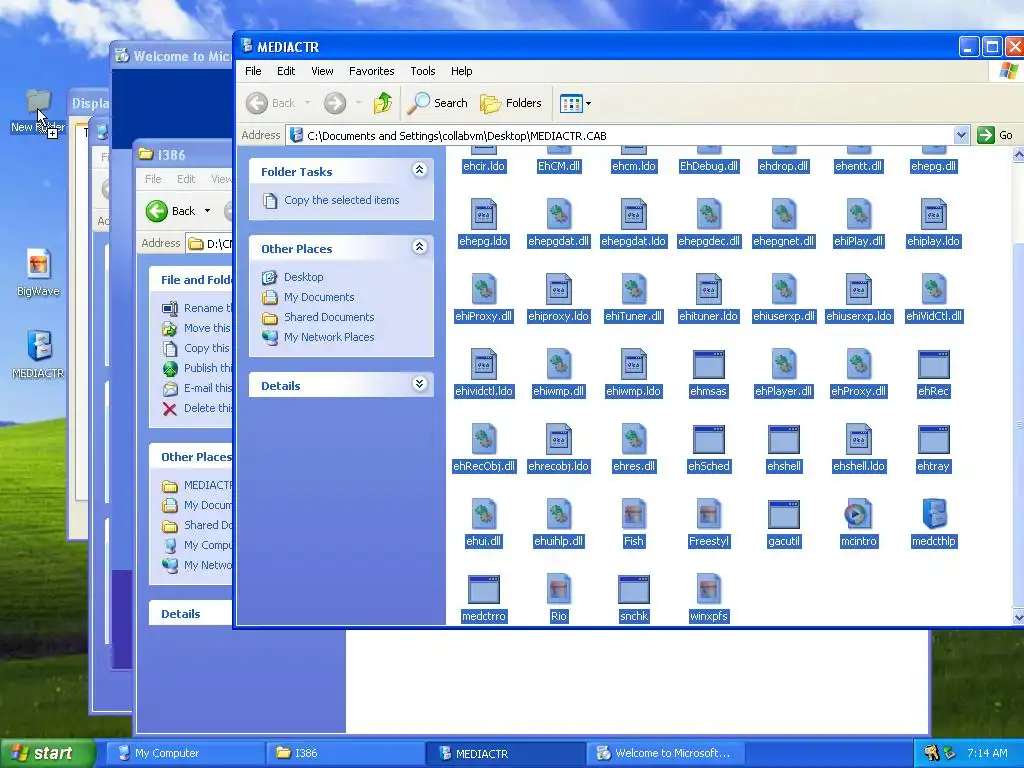Open Shared Documents link in MEDIACTR

coord(329,317)
